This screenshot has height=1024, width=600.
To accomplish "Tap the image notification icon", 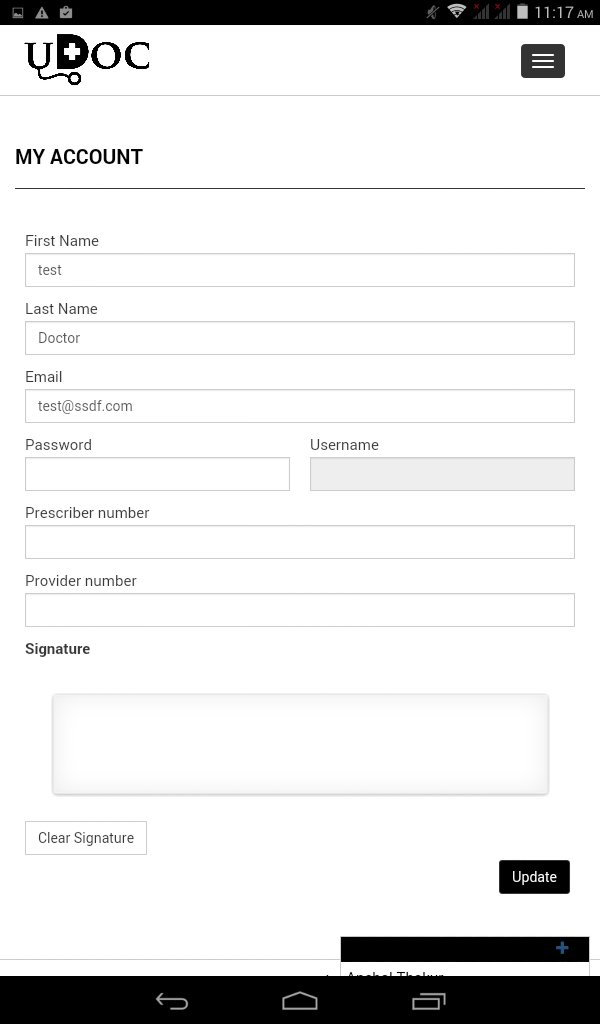I will click(x=18, y=12).
